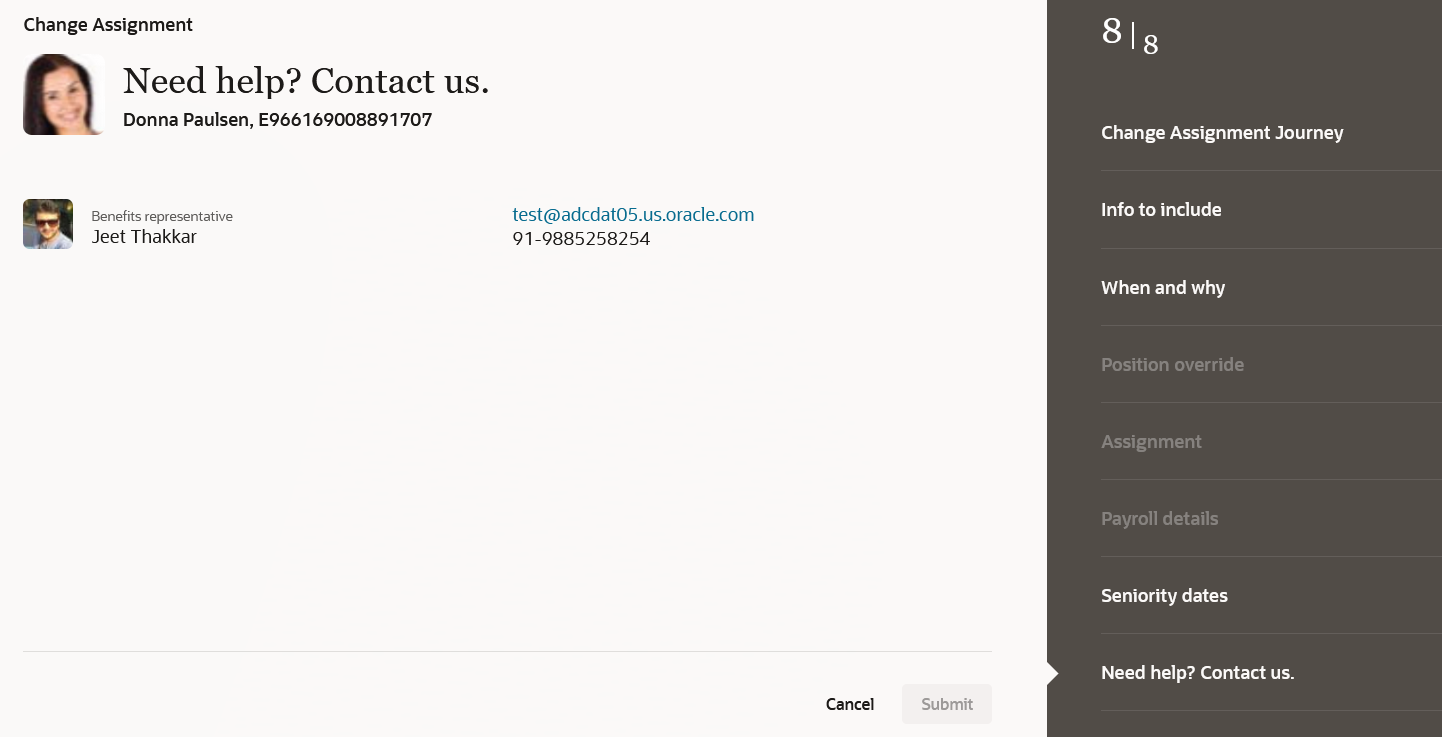Image resolution: width=1442 pixels, height=737 pixels.
Task: Open the Info to include step
Action: coord(1161,210)
